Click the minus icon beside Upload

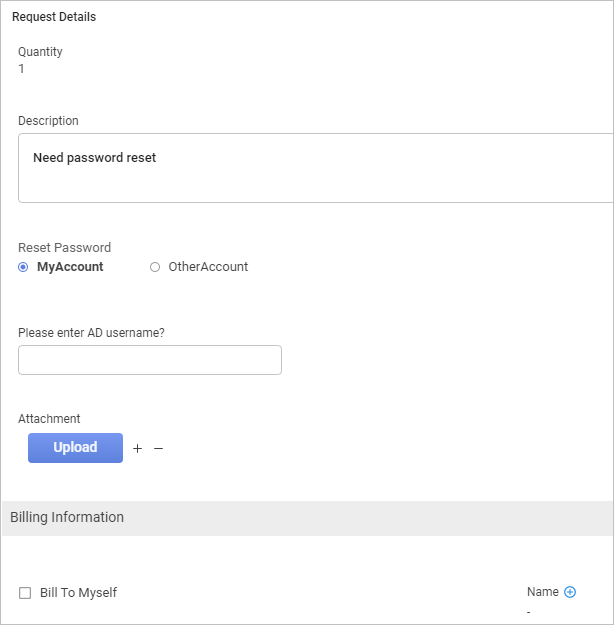158,449
